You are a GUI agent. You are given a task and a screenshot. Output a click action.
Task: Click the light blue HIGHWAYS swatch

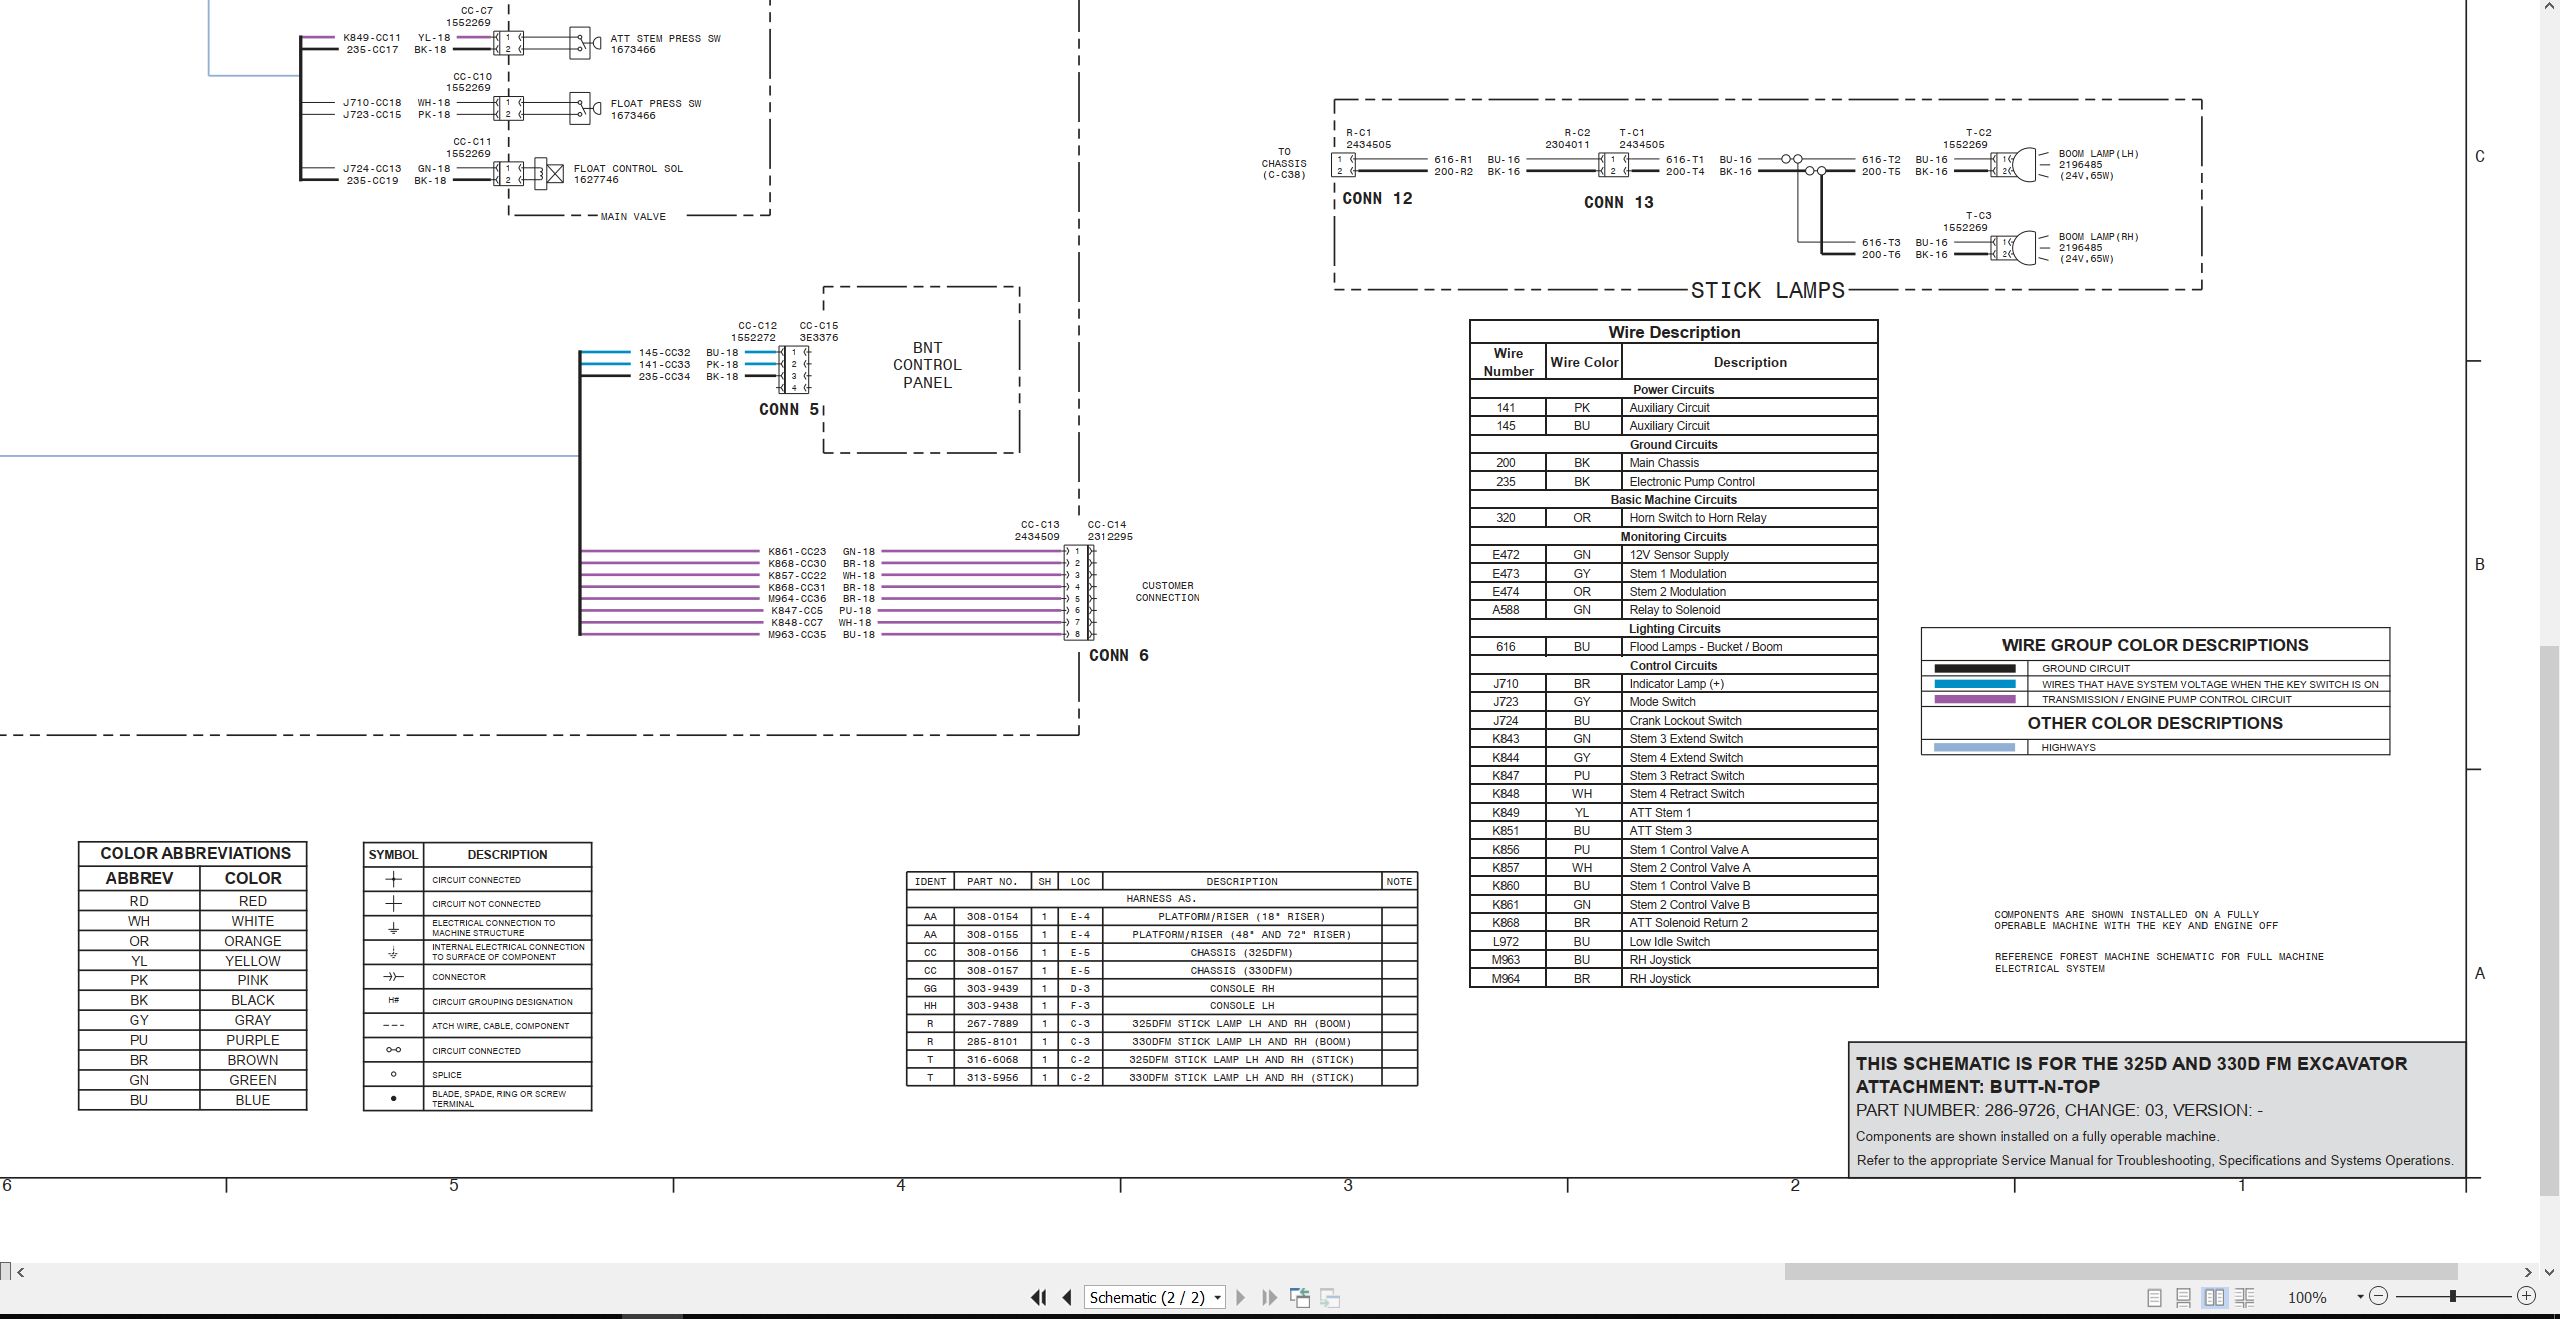pyautogui.click(x=1974, y=747)
